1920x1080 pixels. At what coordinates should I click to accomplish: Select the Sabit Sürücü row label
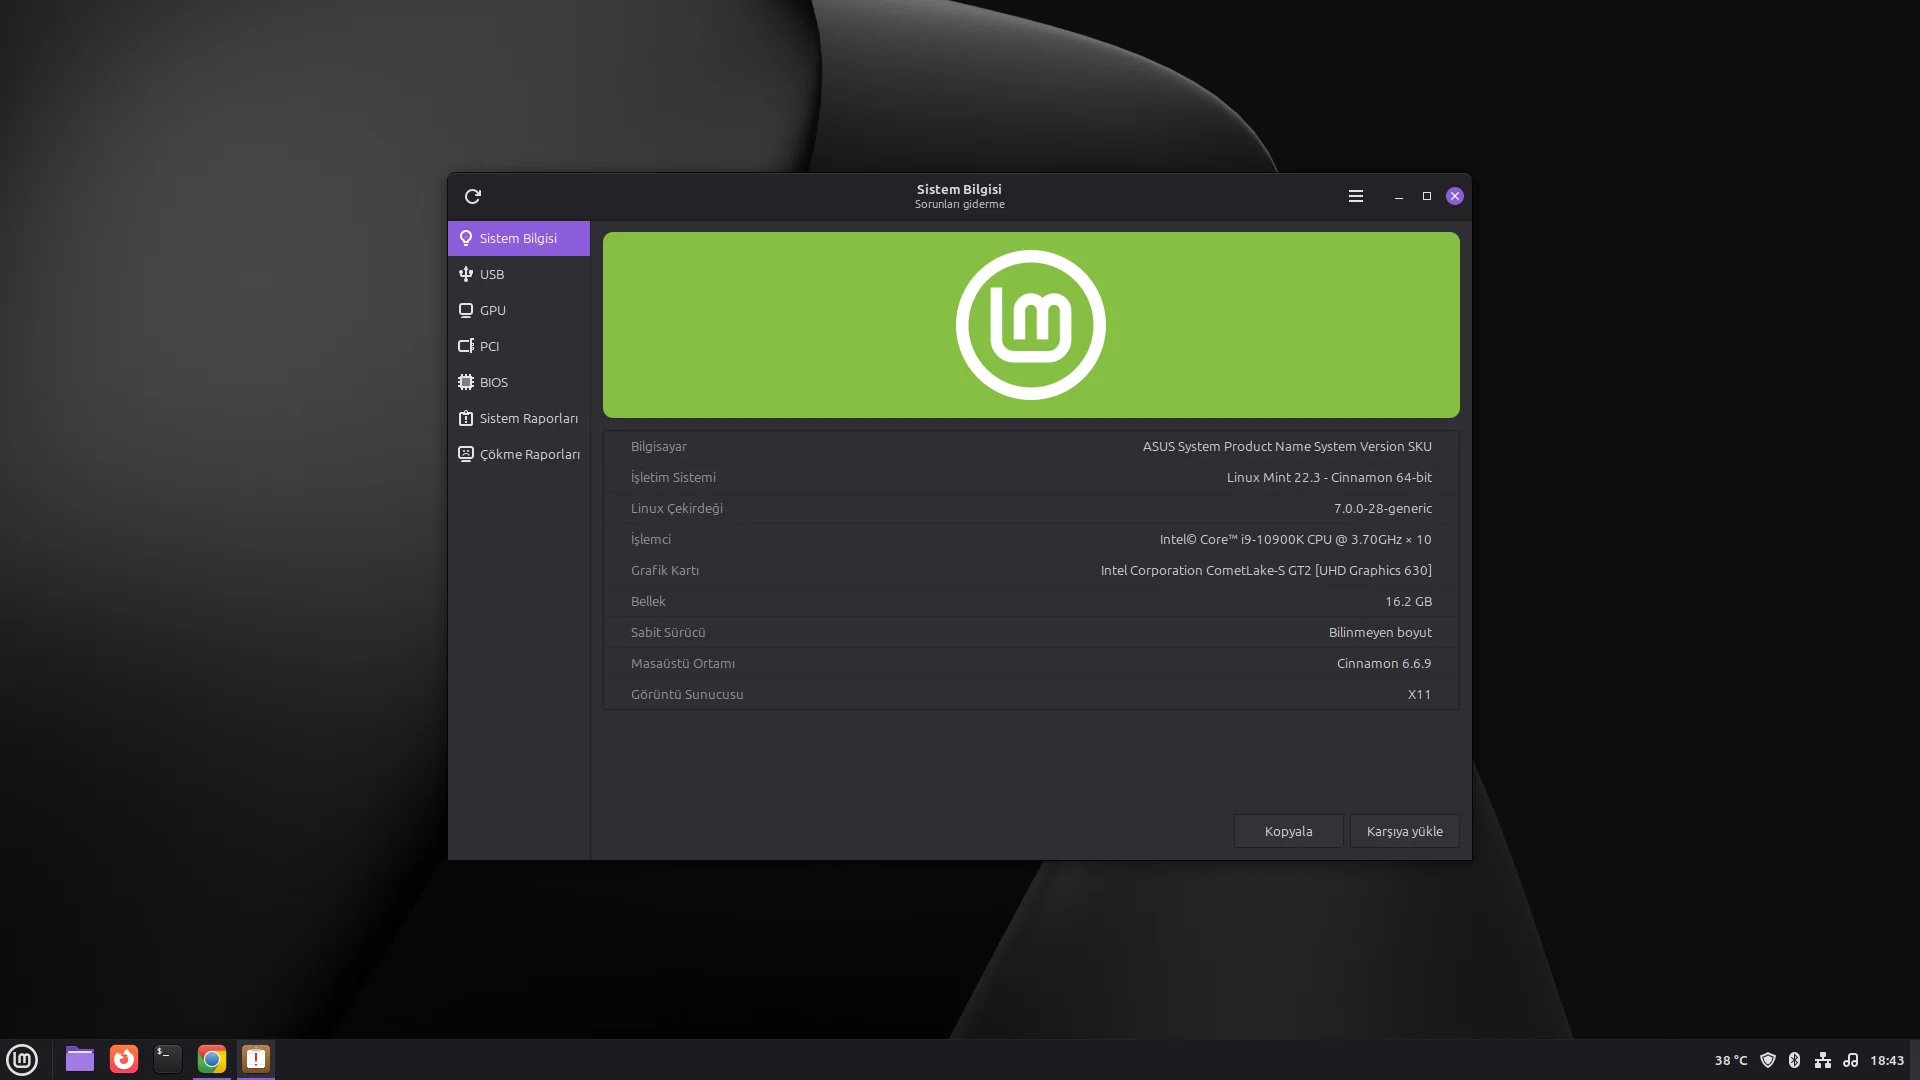pos(668,632)
